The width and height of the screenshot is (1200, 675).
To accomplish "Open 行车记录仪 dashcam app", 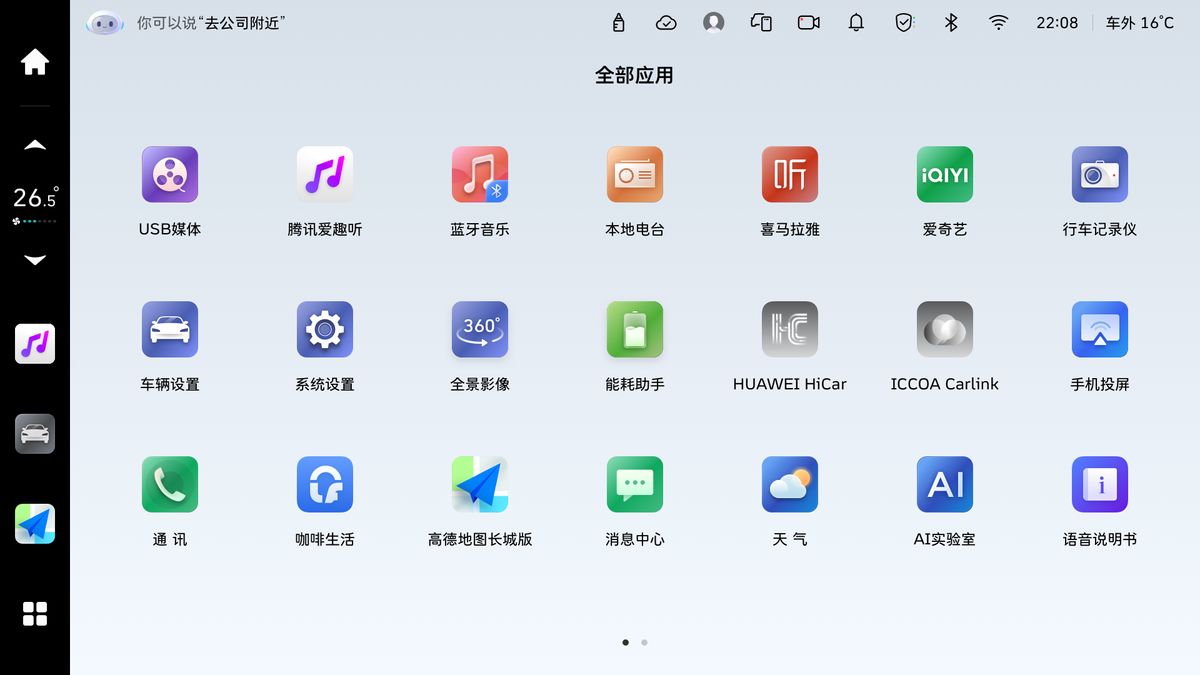I will pyautogui.click(x=1100, y=175).
